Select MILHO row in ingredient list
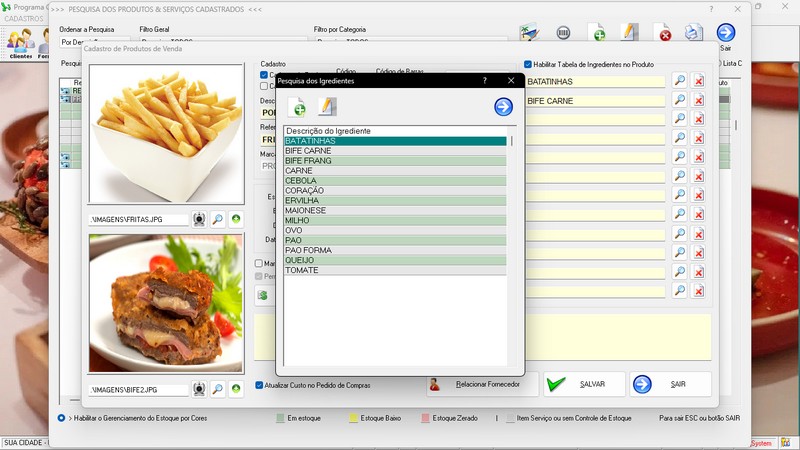Screen dimensions: 800x450 tap(395, 220)
